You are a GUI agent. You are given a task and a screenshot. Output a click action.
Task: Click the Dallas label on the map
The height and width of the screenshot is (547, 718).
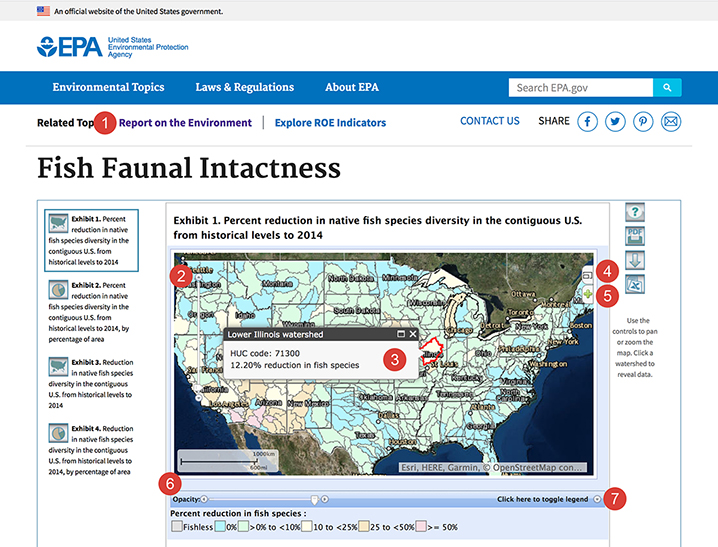389,415
